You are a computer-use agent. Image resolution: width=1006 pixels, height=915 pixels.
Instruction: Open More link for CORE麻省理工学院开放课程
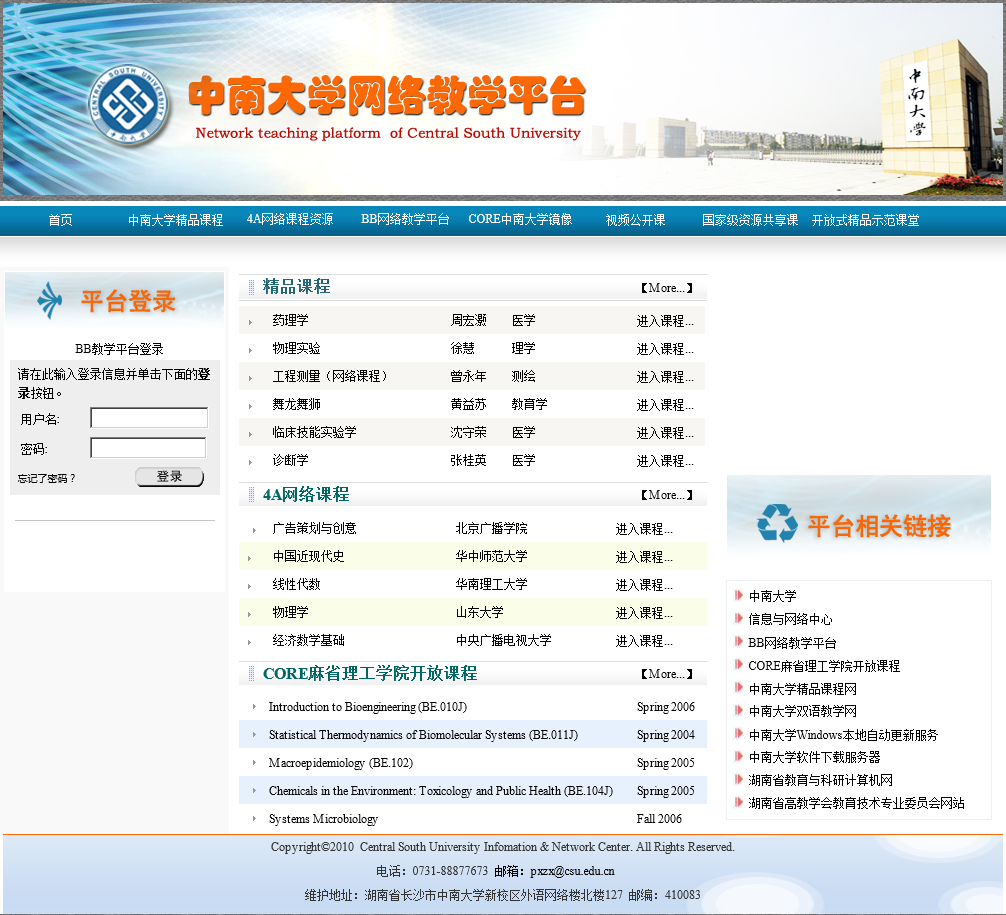click(x=667, y=674)
